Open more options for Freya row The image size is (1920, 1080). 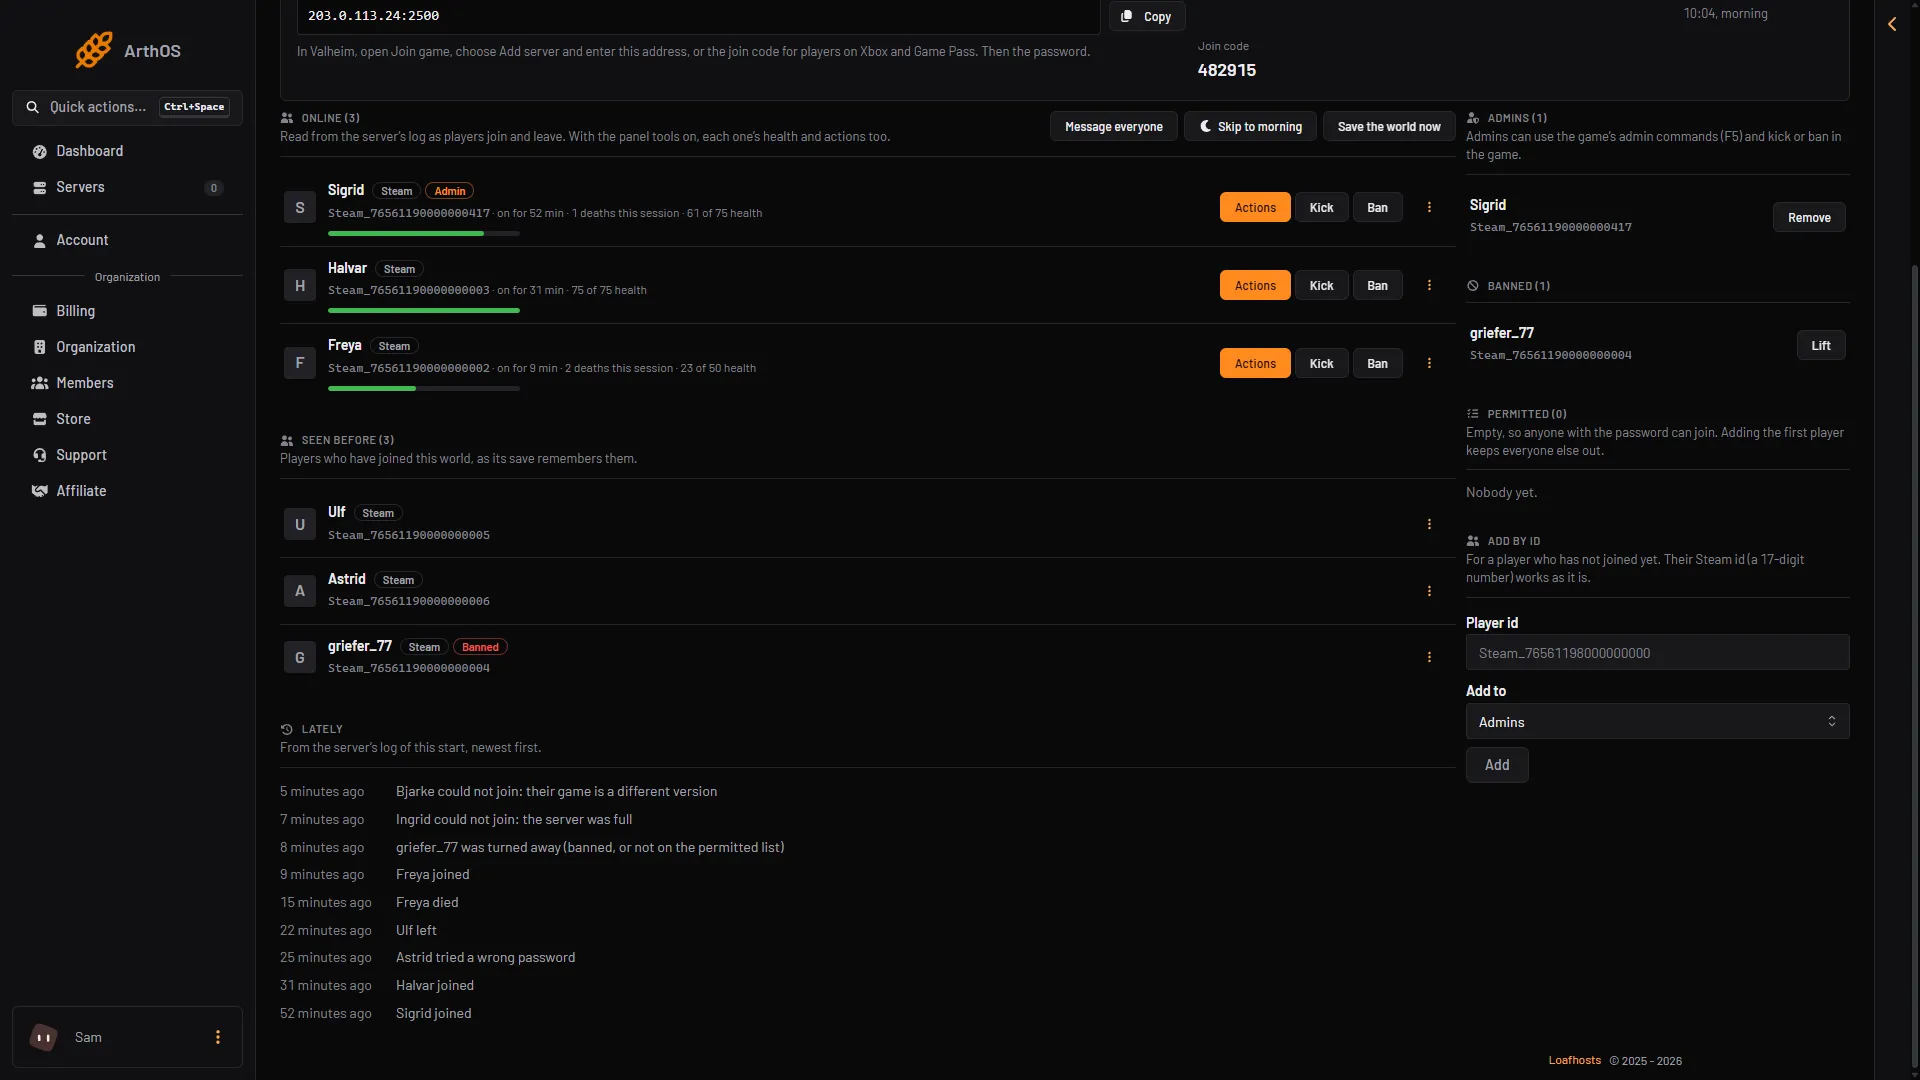point(1429,363)
